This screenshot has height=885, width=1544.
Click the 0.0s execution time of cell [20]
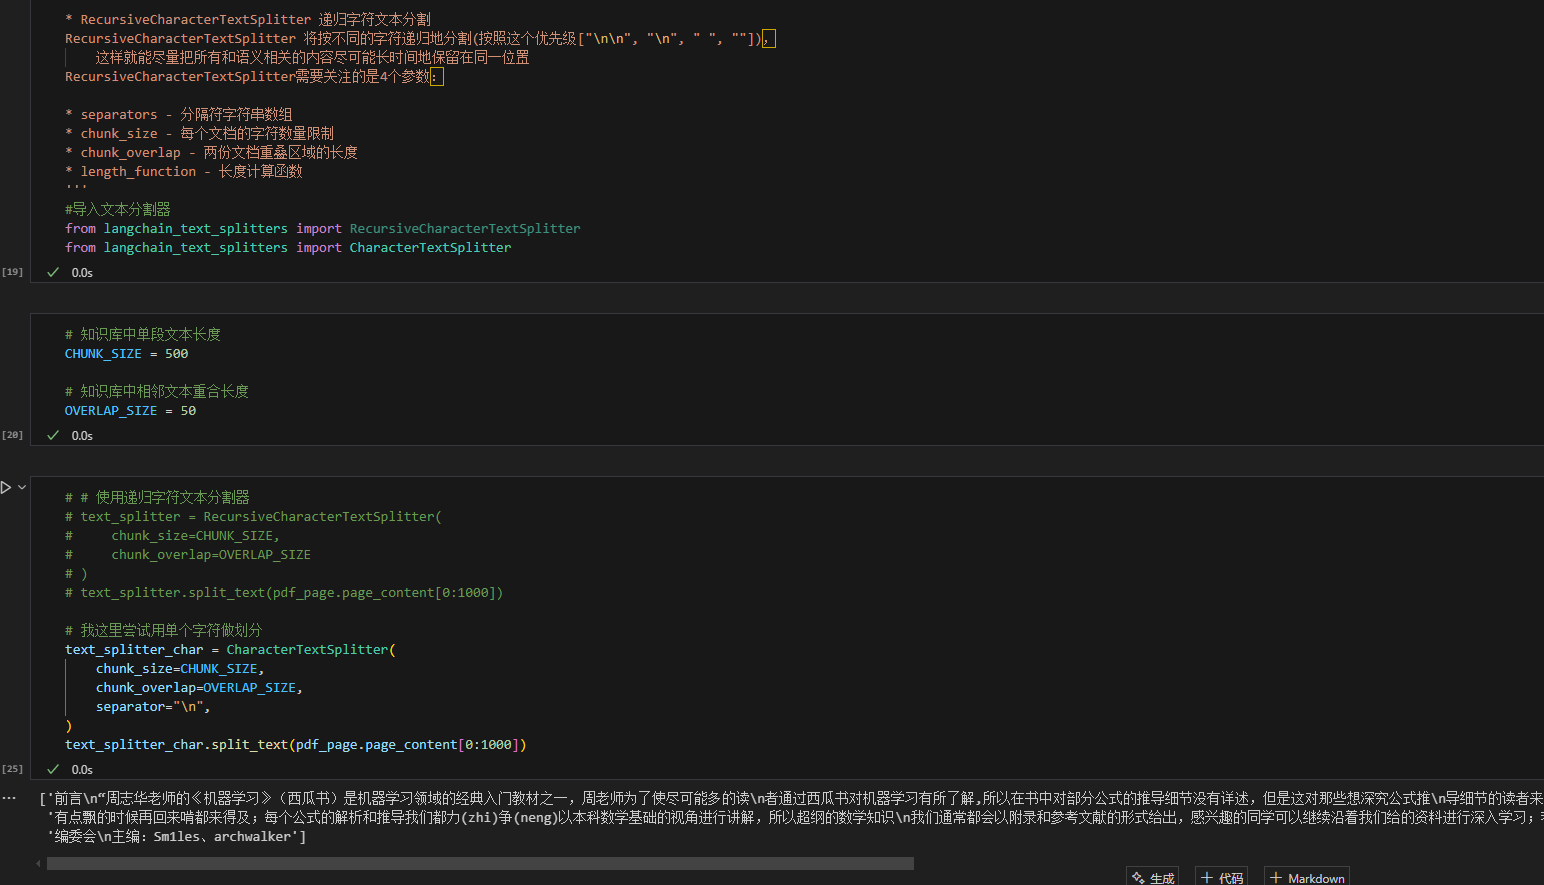pos(82,435)
